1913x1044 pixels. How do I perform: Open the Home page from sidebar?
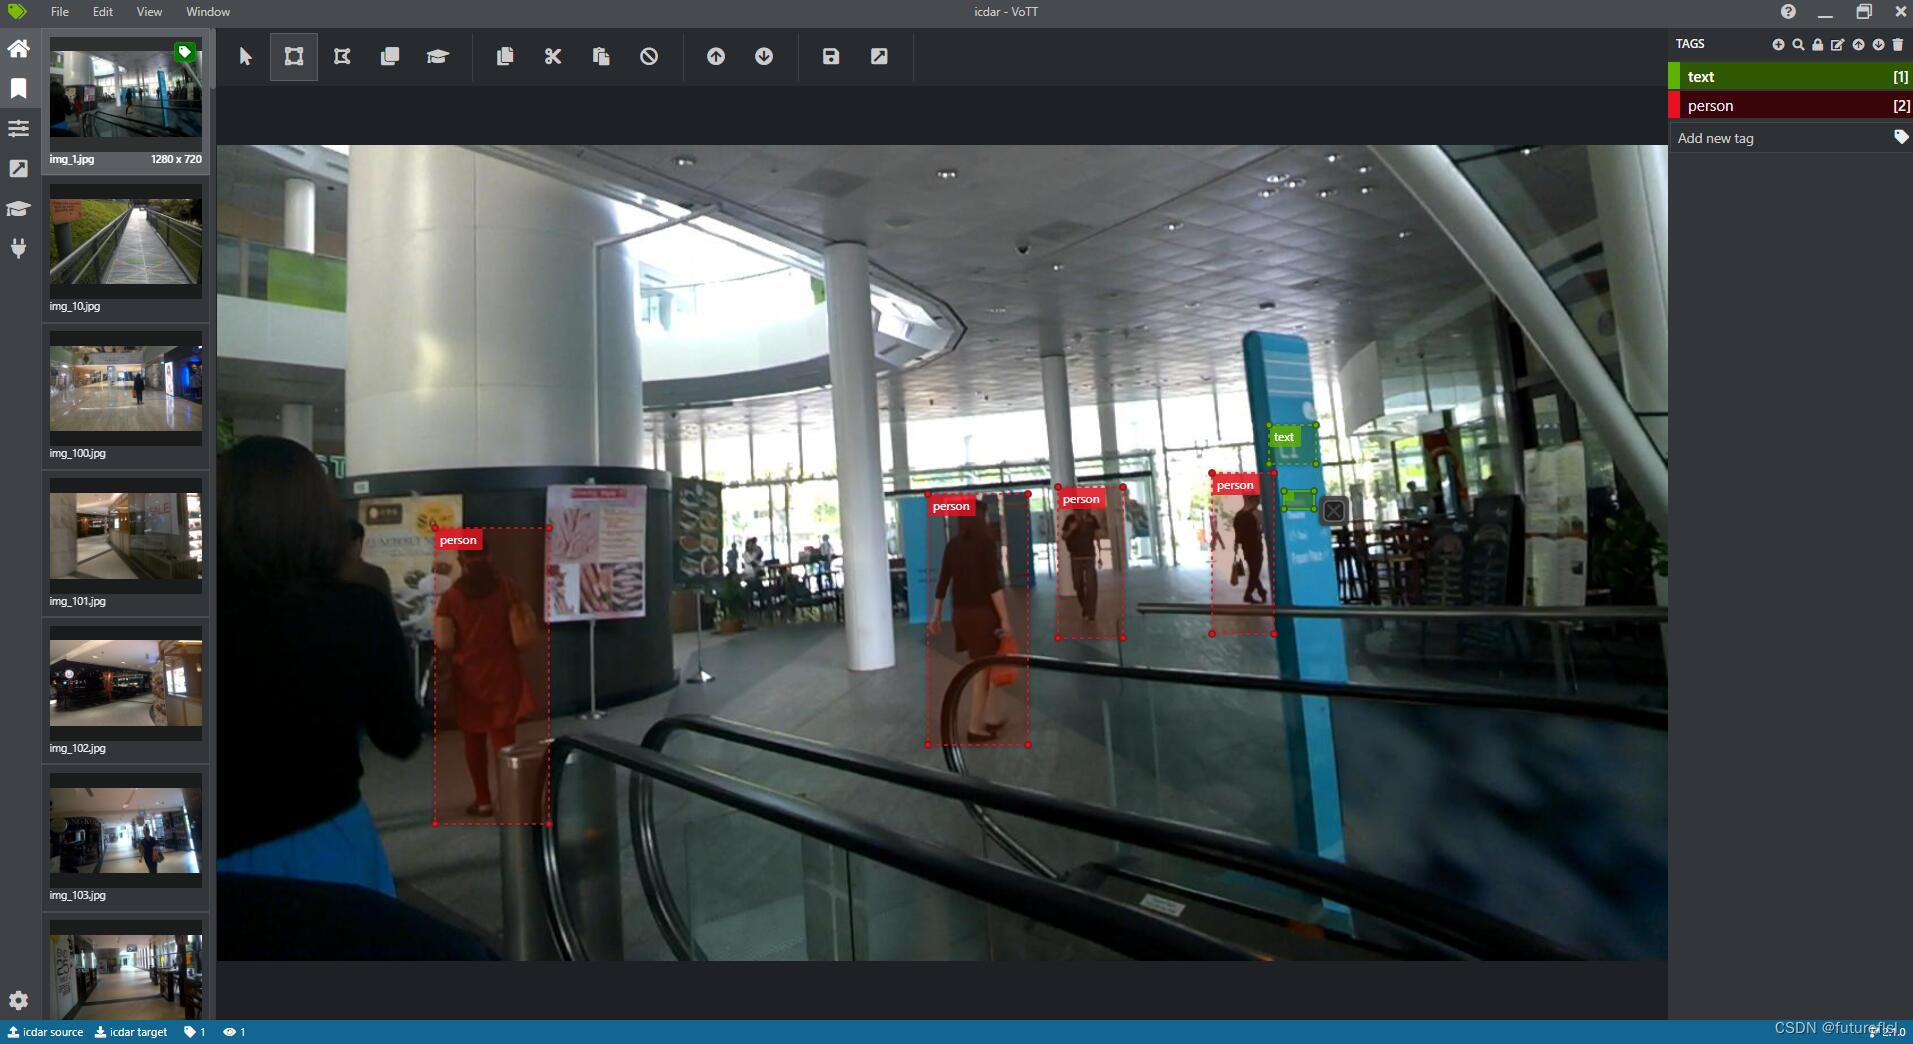(x=18, y=48)
